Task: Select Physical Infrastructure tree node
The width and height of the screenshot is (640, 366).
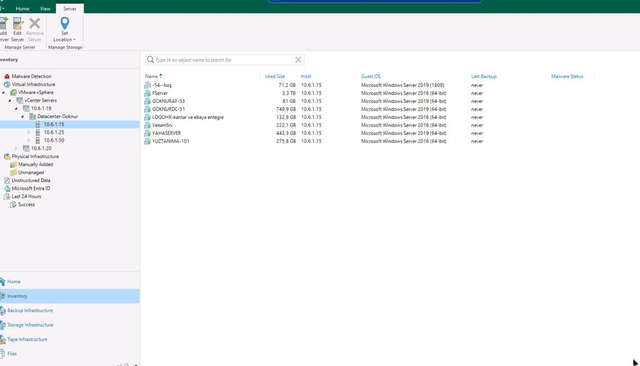Action: click(35, 156)
